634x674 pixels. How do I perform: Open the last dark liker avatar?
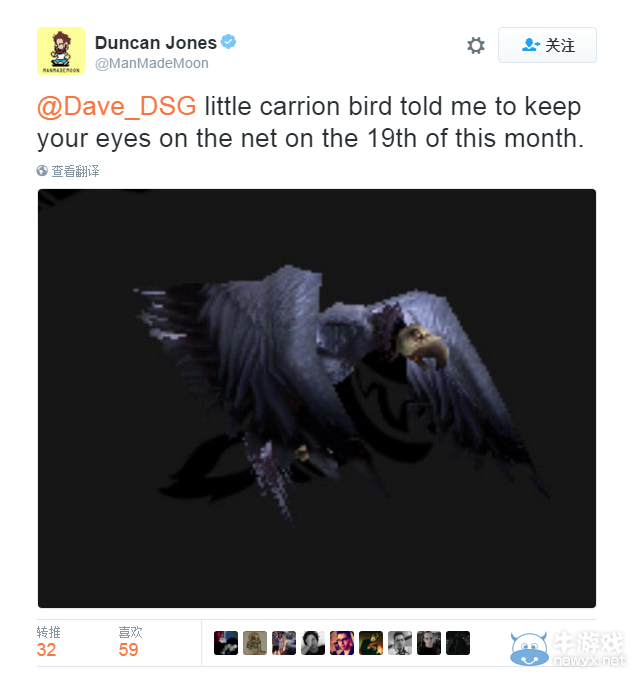click(458, 643)
